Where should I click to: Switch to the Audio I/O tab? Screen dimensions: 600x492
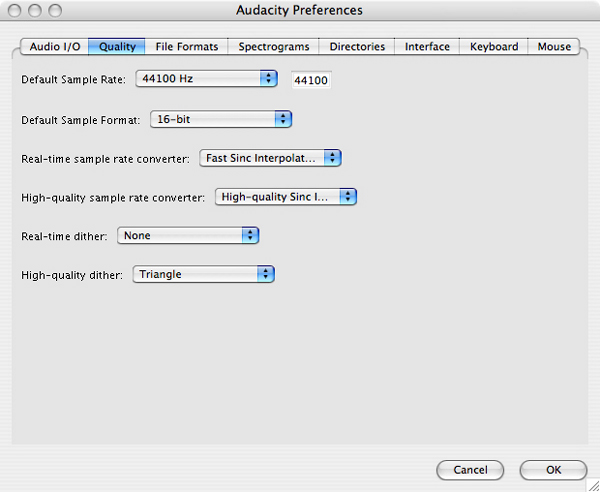click(54, 47)
